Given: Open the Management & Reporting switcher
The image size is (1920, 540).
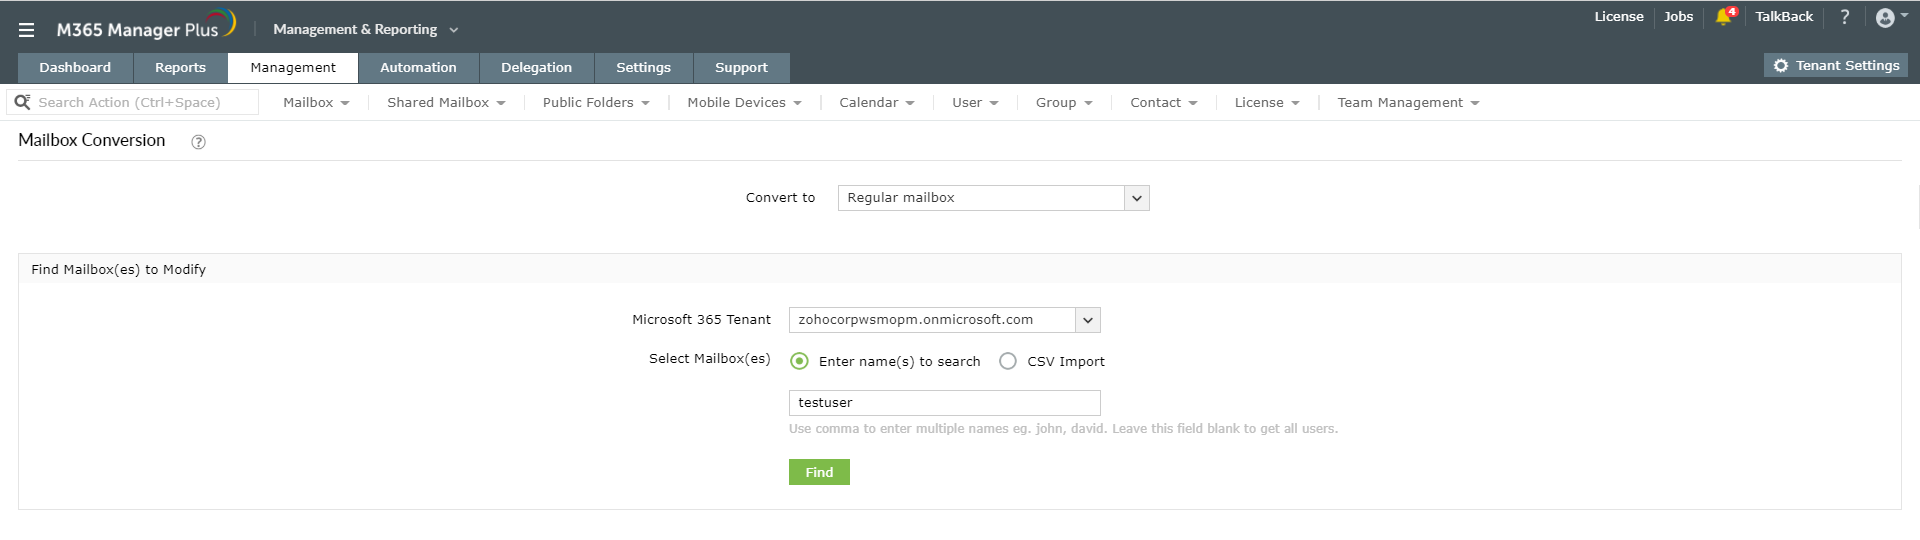Looking at the screenshot, I should tap(365, 30).
